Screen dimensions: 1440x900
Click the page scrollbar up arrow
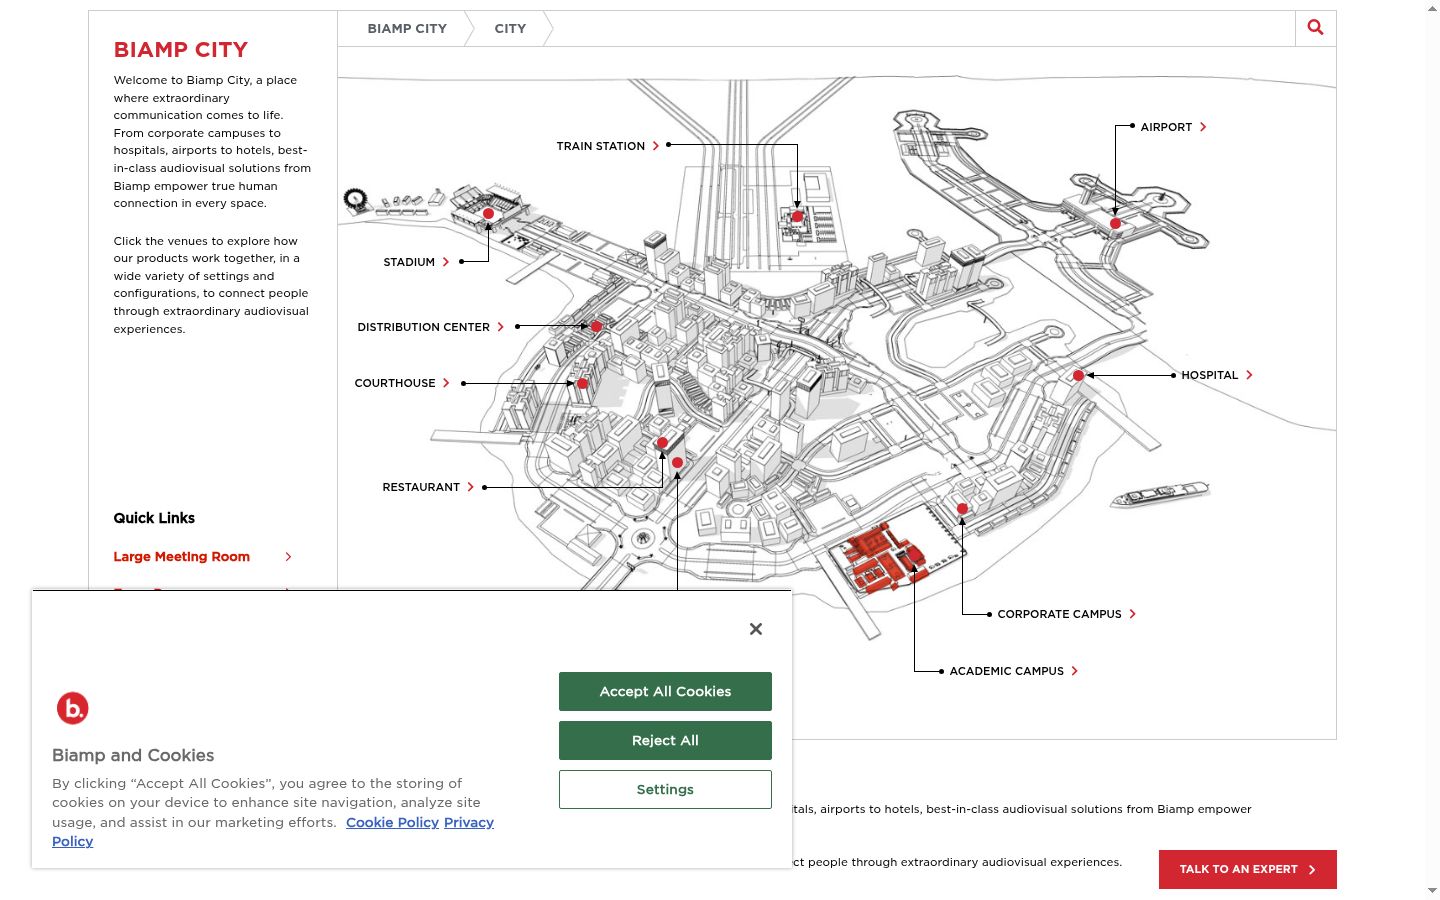(x=1432, y=8)
